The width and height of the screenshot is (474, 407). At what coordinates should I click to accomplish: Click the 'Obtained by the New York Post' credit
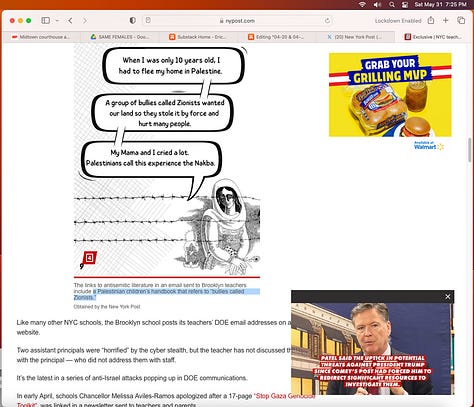(x=107, y=307)
